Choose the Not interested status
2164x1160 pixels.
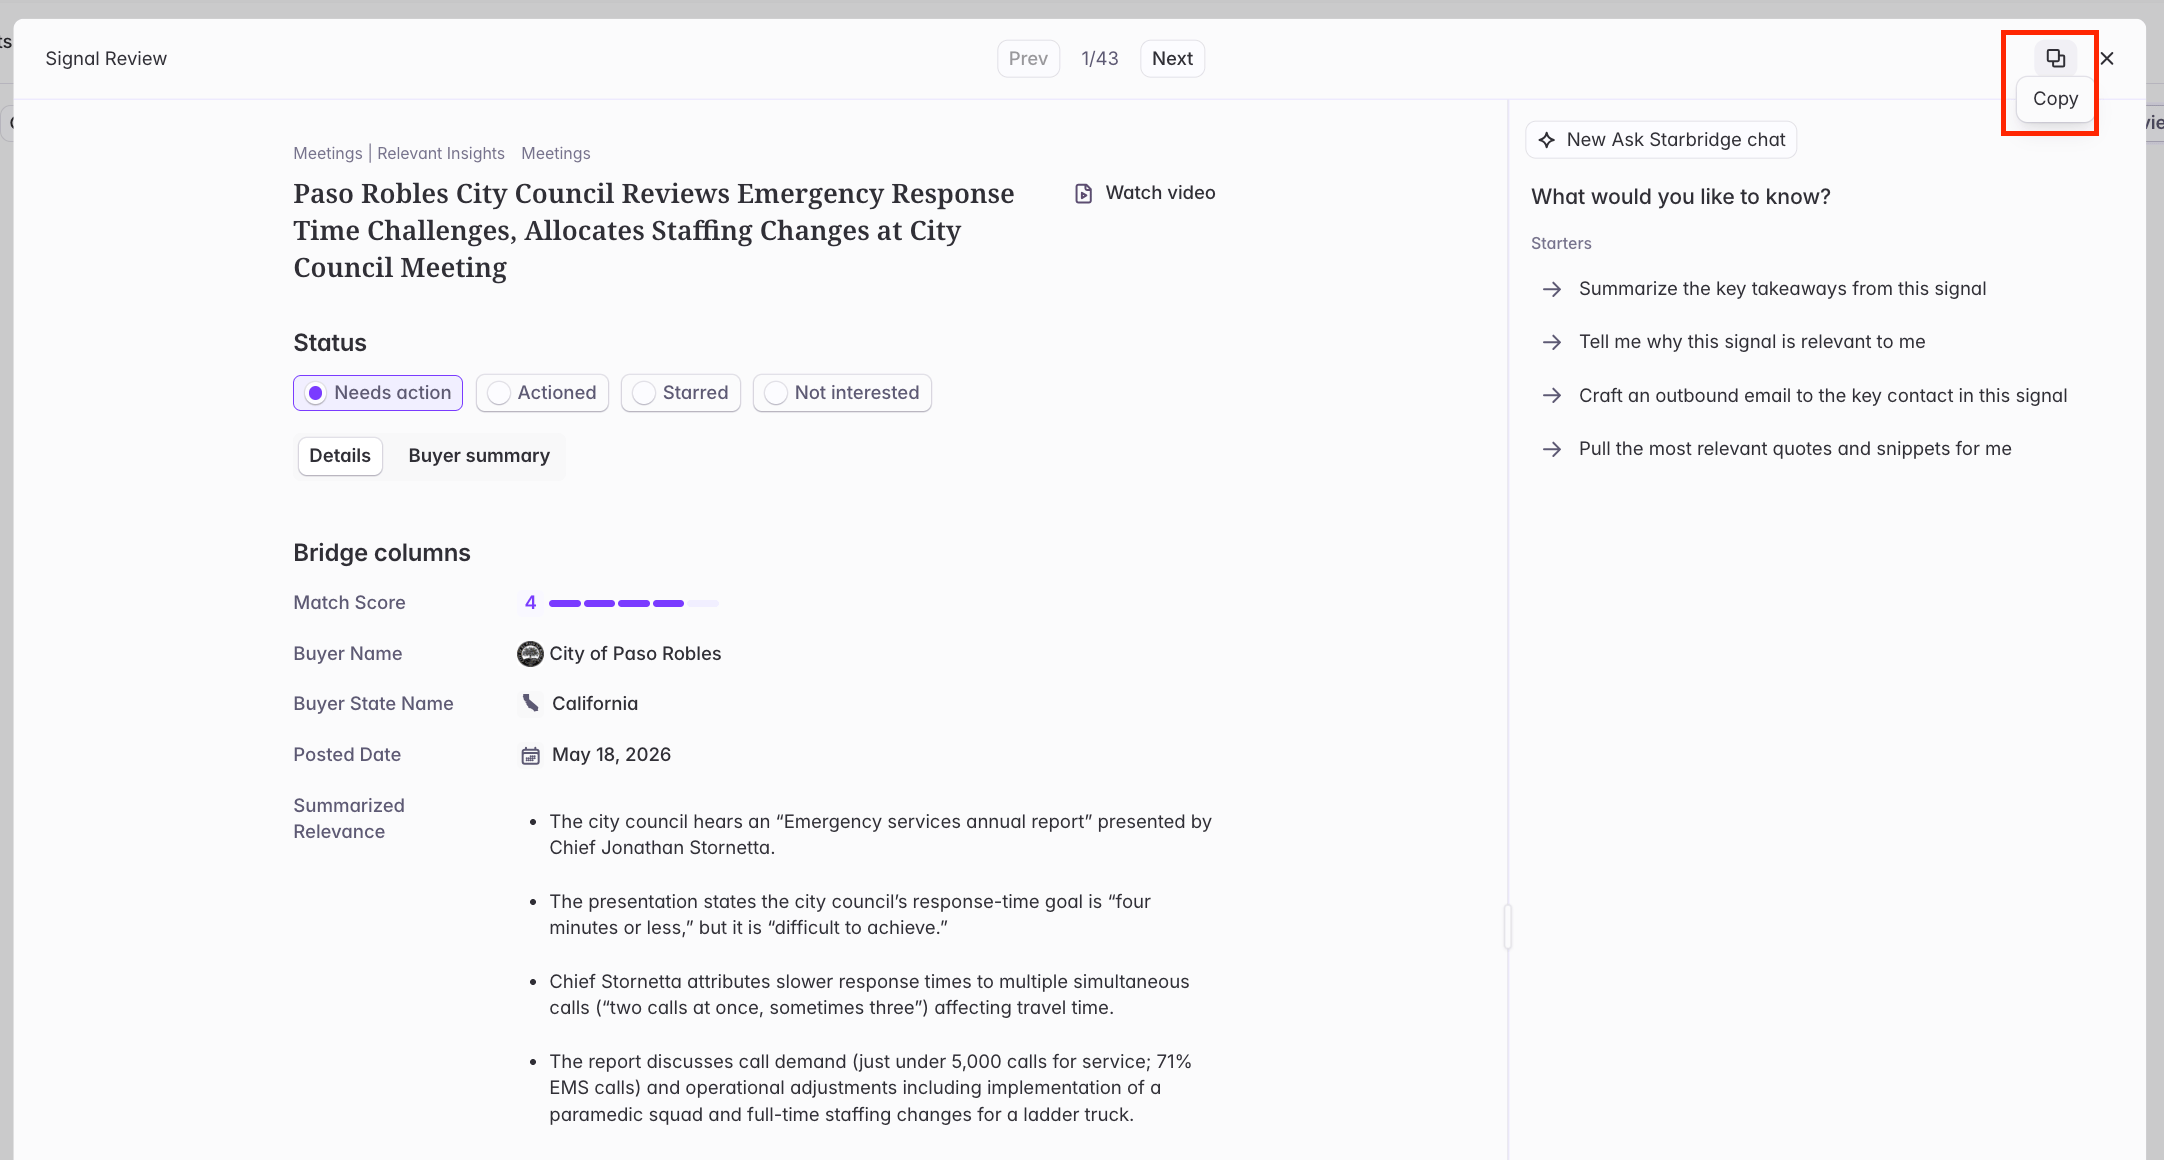point(842,393)
